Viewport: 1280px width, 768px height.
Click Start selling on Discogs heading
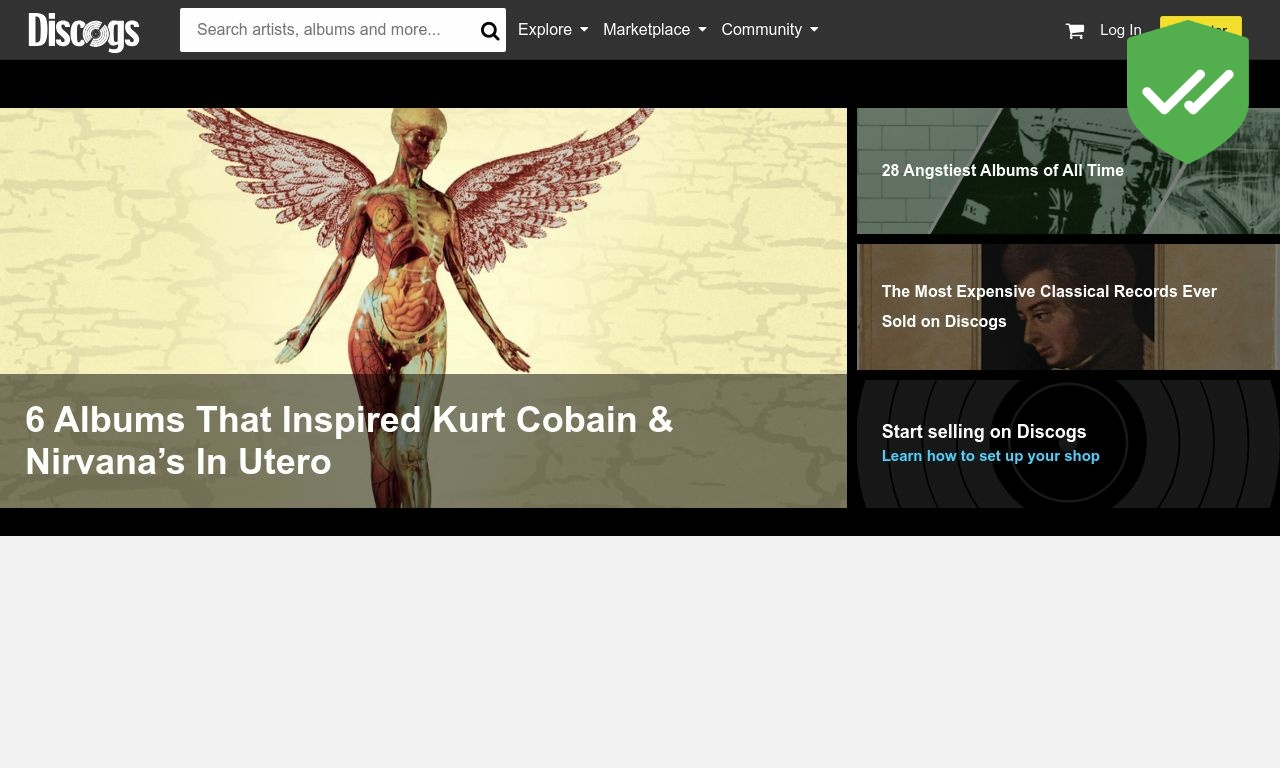[x=984, y=432]
